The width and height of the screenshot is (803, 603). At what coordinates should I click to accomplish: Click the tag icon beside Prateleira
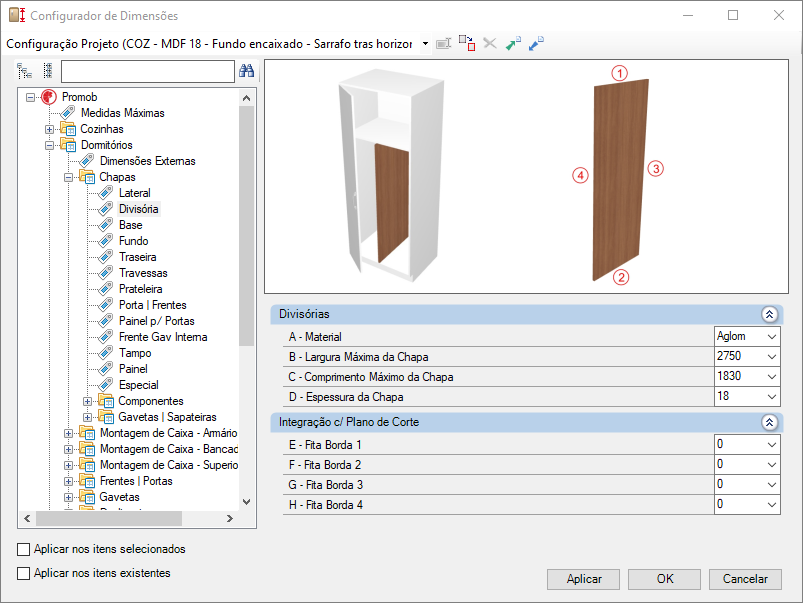[x=105, y=289]
